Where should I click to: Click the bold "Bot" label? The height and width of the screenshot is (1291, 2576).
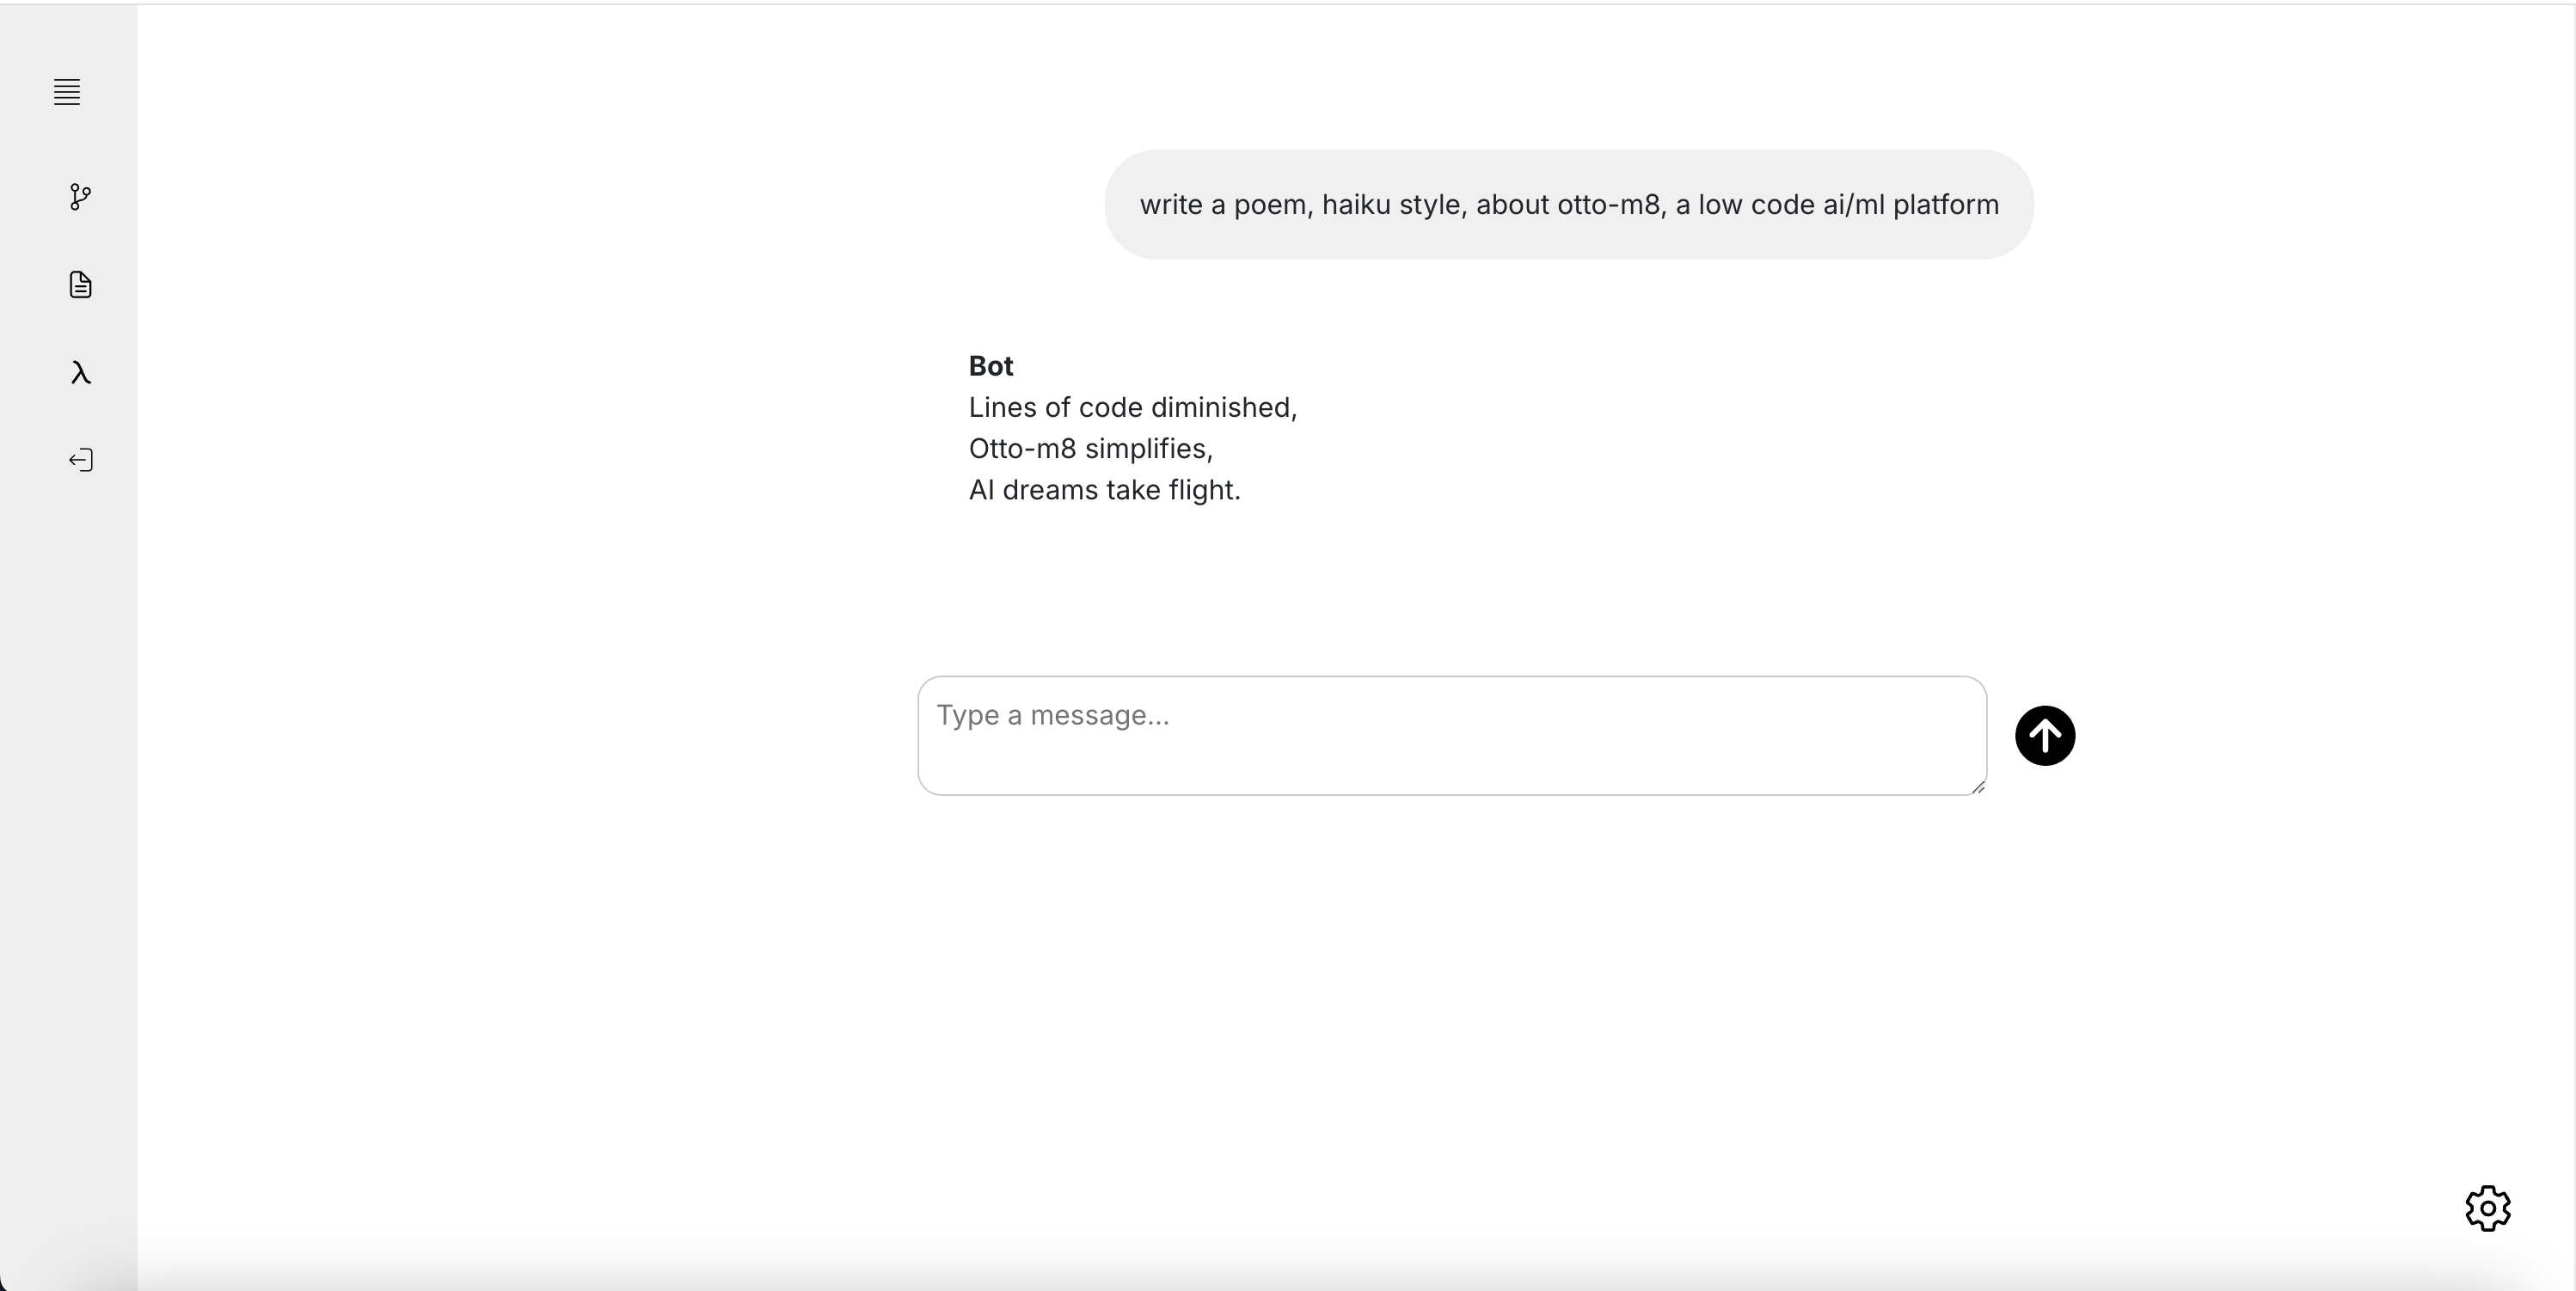(990, 366)
